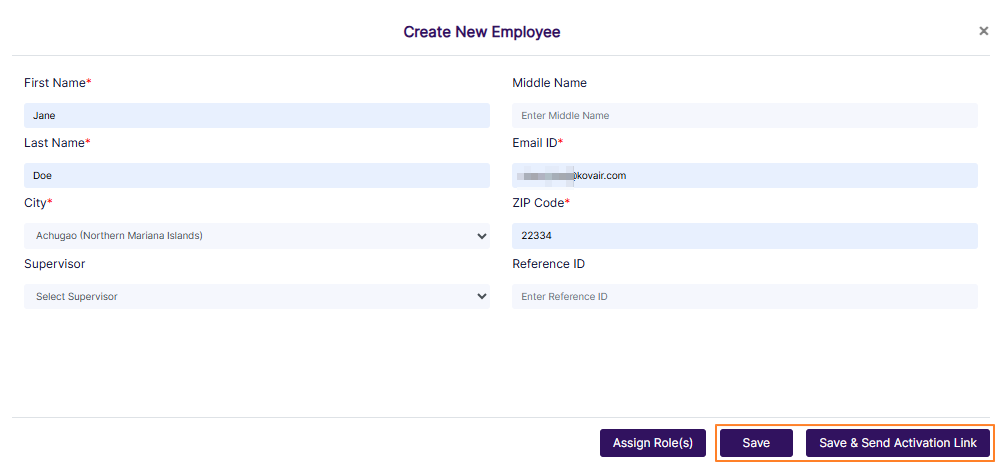Click Save & Send Activation Link
The width and height of the screenshot is (1002, 471).
898,443
